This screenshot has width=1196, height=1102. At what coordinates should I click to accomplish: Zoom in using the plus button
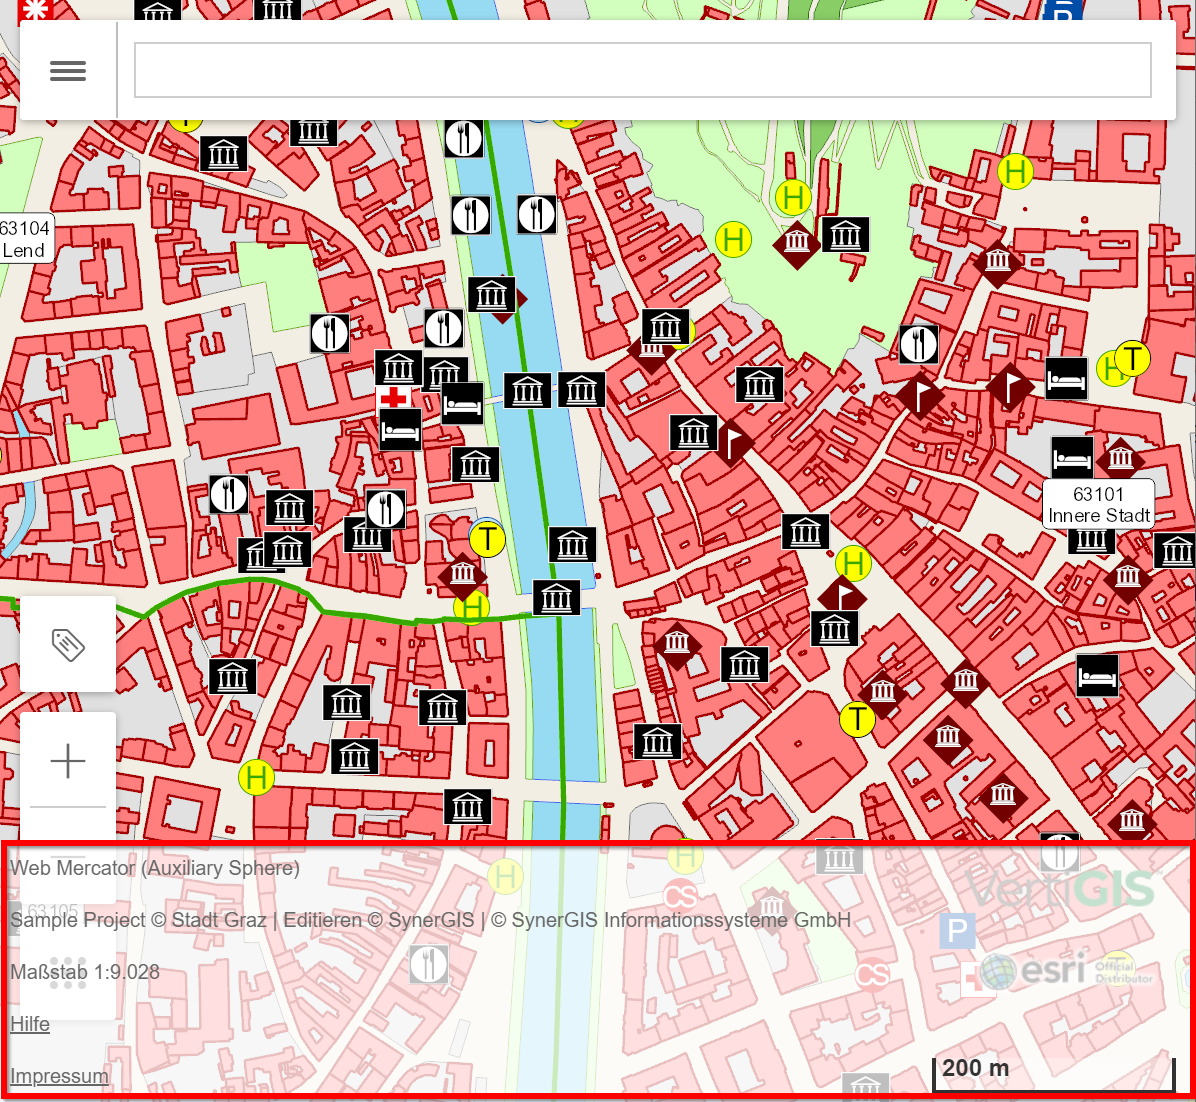point(67,761)
